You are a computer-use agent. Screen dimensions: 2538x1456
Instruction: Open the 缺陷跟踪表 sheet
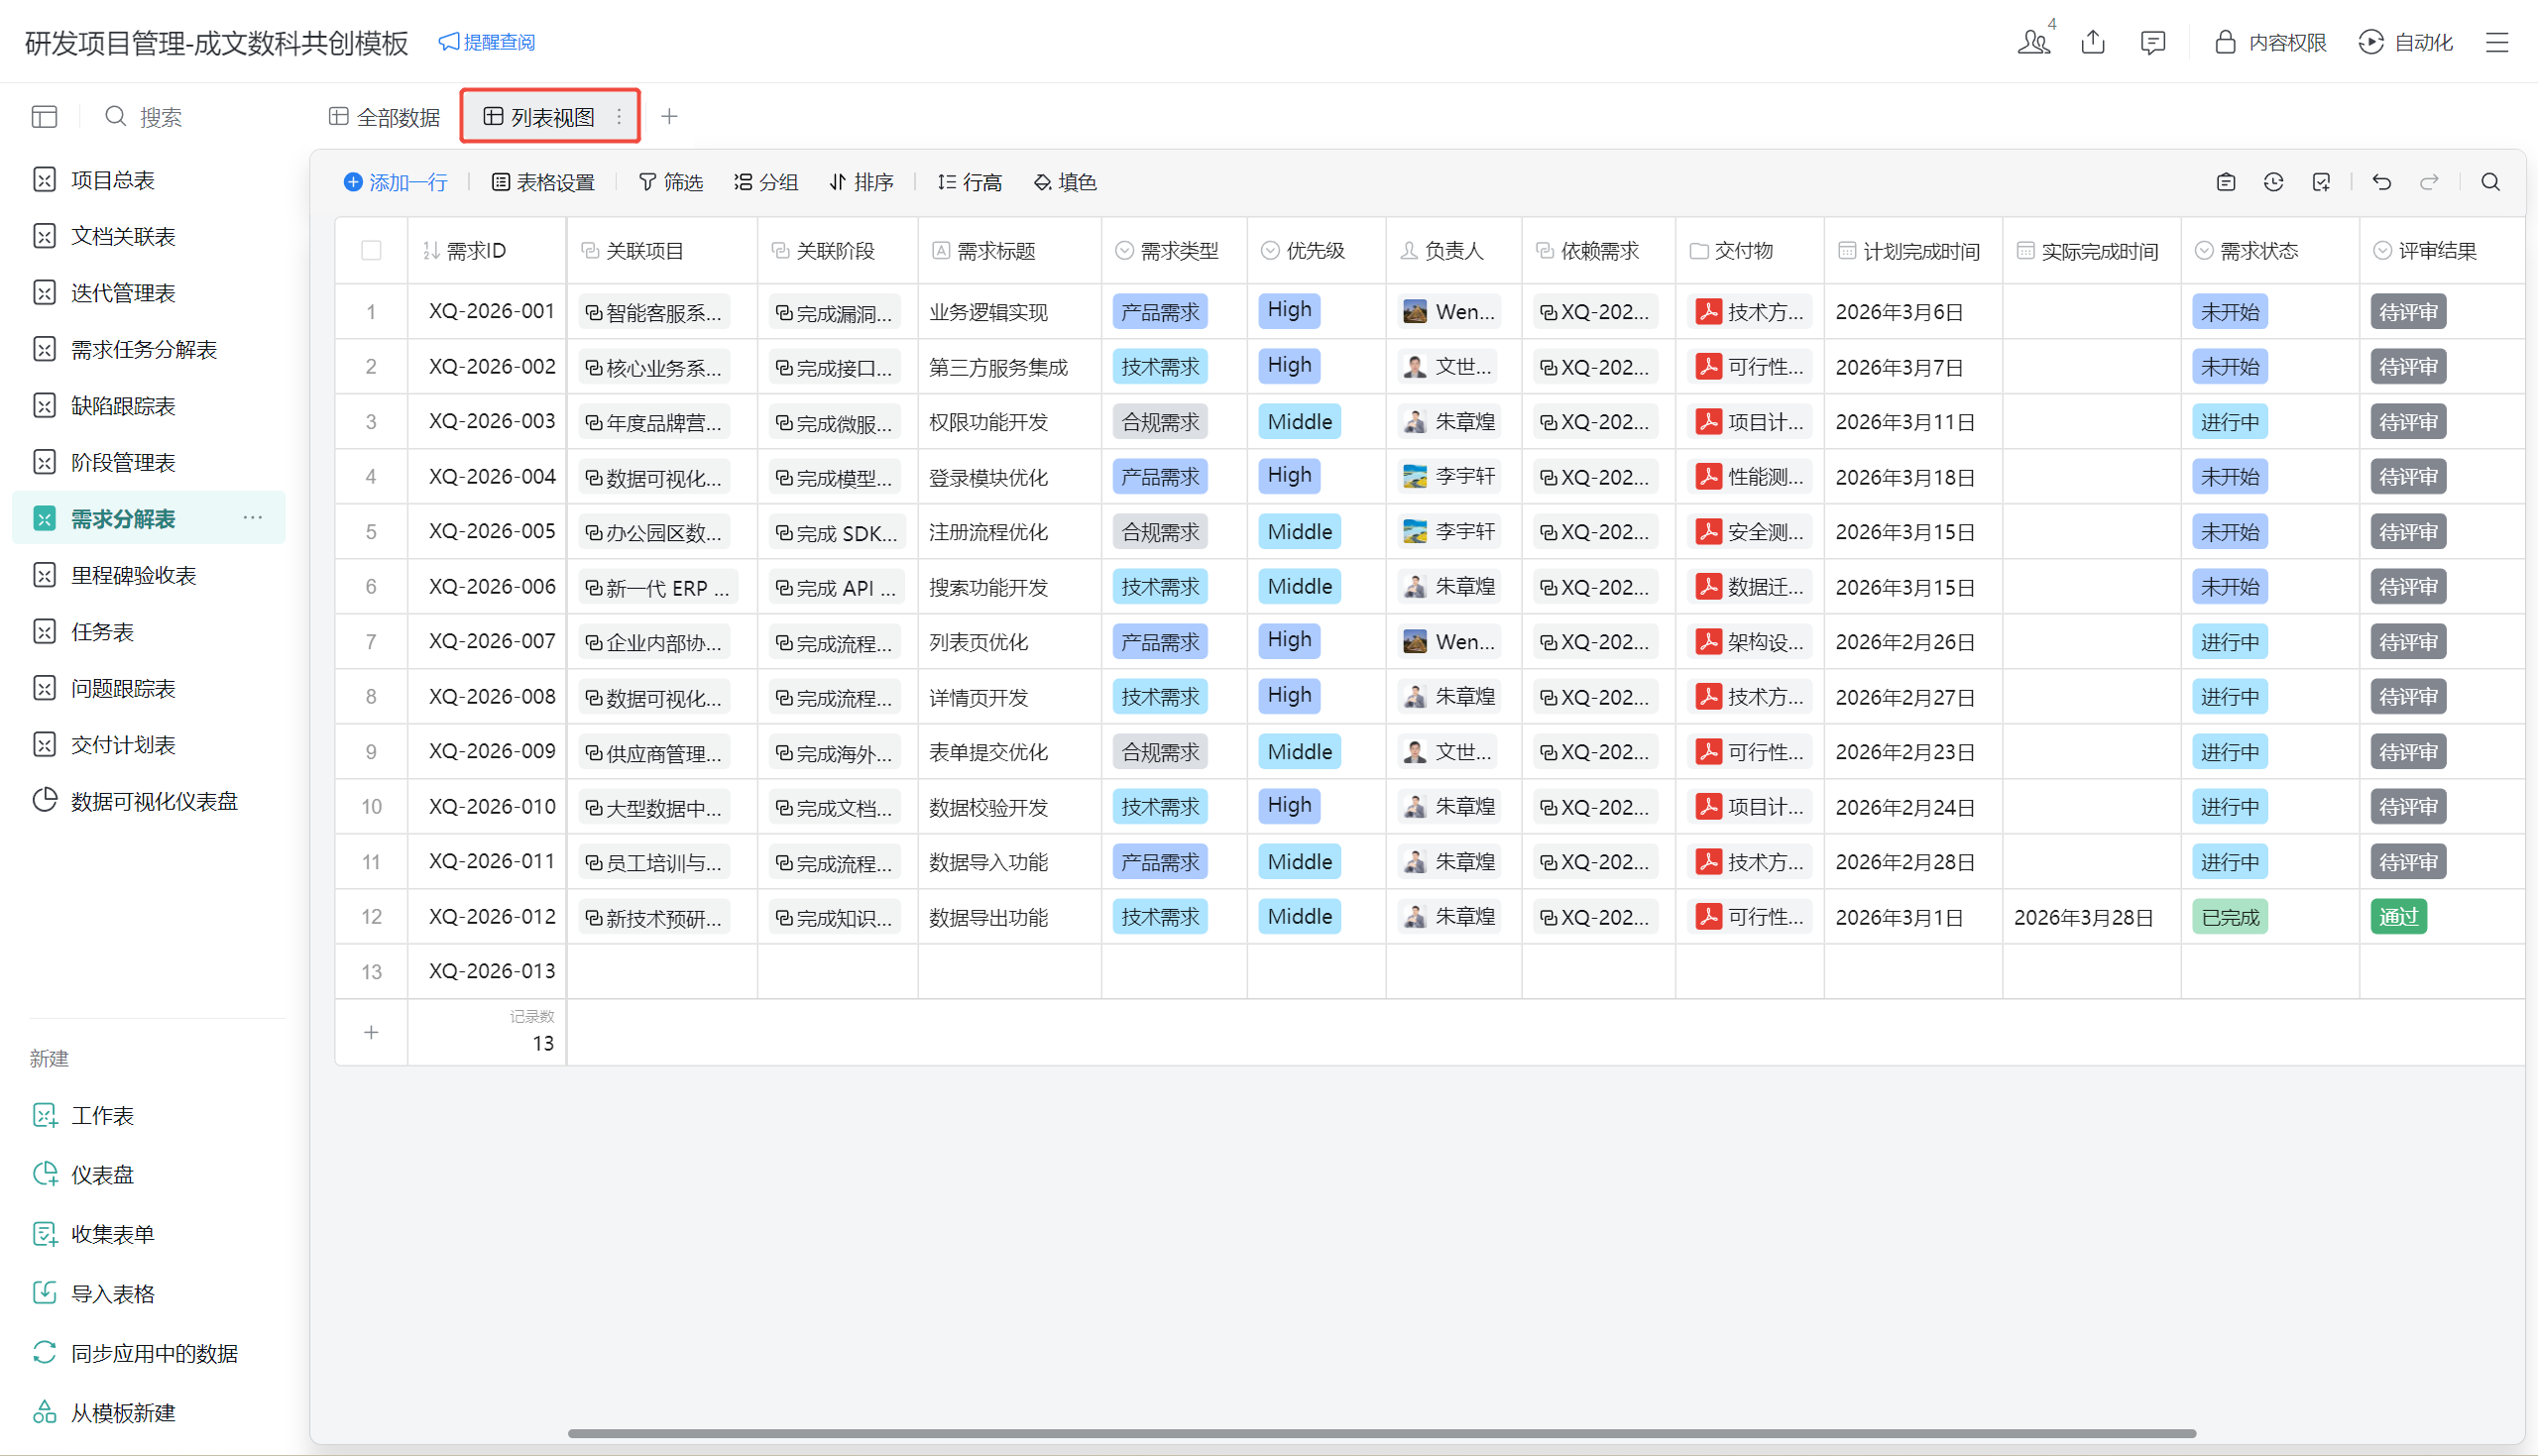click(123, 405)
